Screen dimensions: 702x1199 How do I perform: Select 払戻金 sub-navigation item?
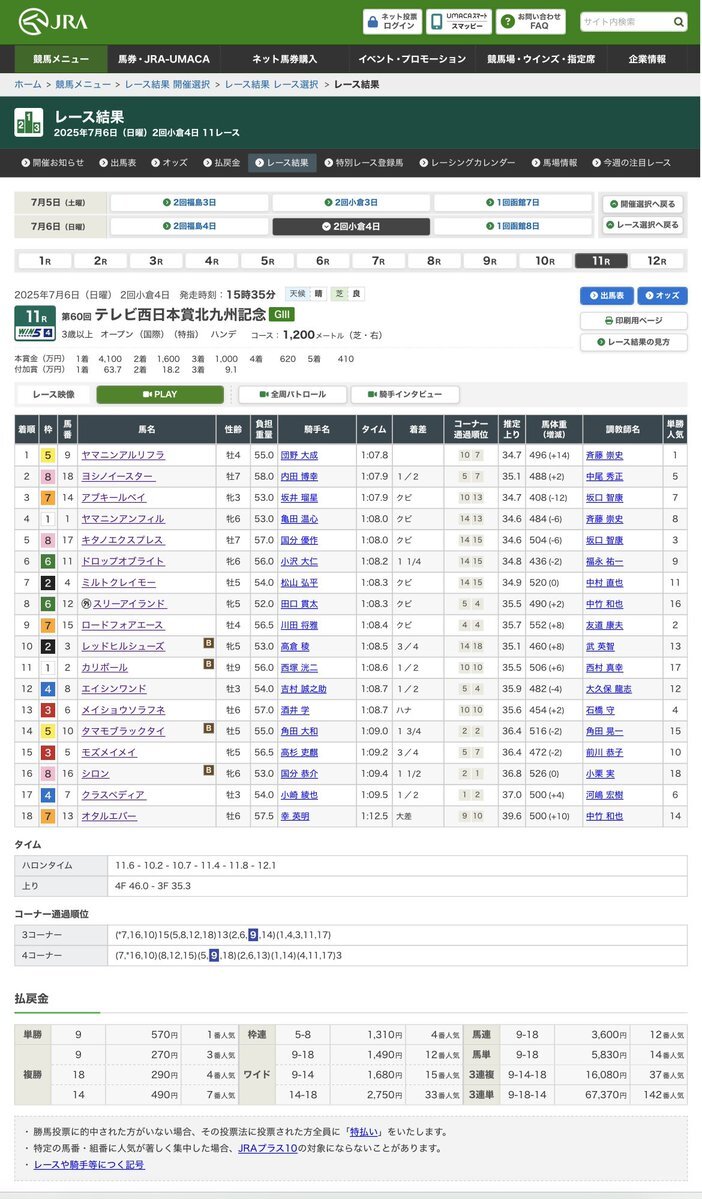point(221,163)
